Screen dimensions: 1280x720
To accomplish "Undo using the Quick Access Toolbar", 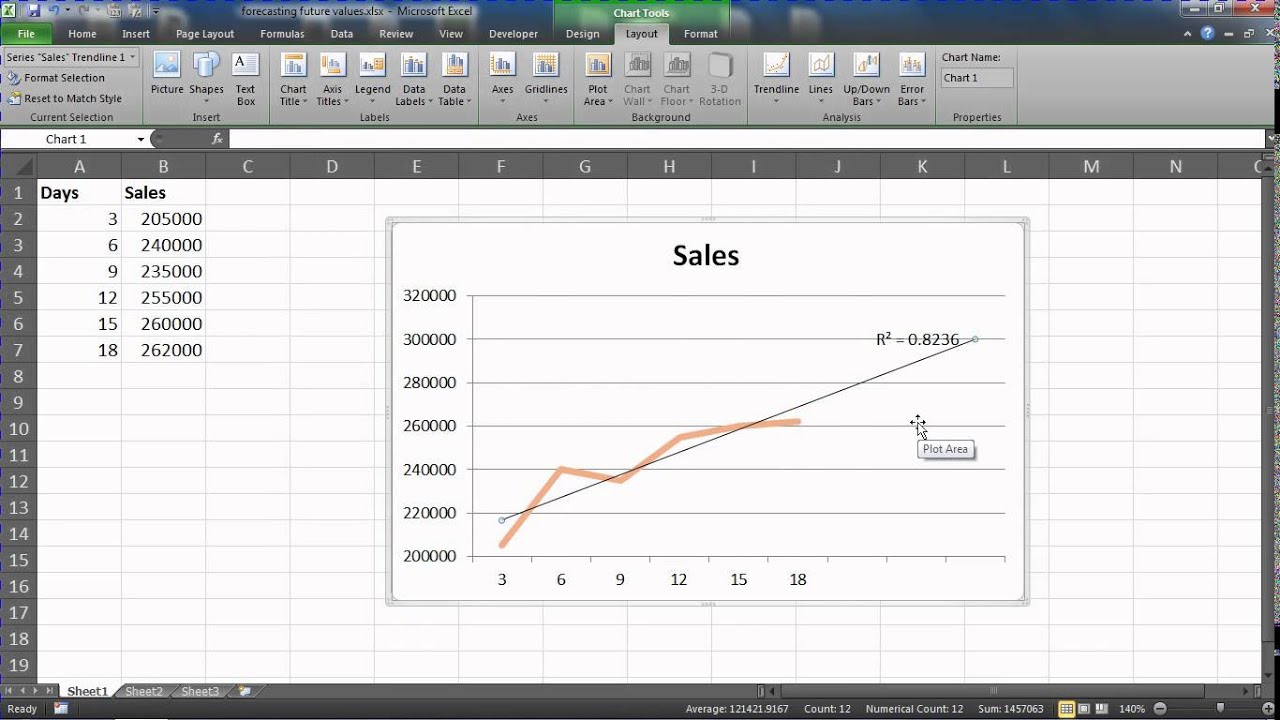I will [55, 11].
